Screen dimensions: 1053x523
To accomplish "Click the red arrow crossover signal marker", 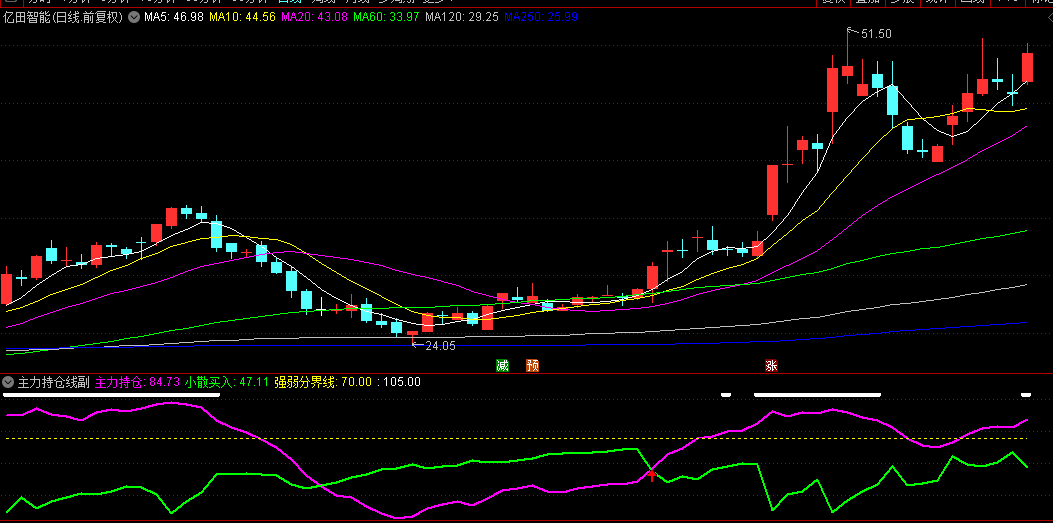I will pos(651,475).
